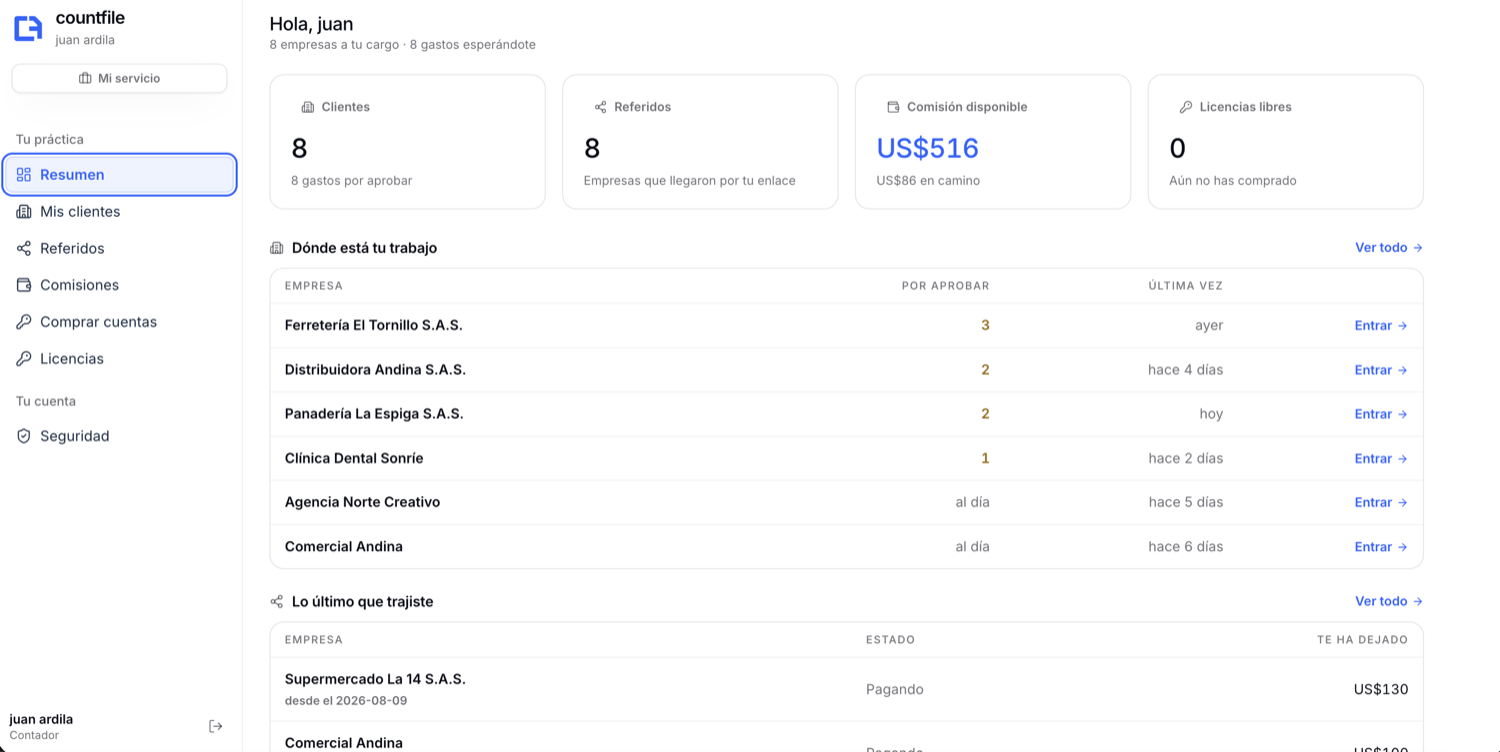Click the Referidos share icon in sidebar

[x=24, y=249]
